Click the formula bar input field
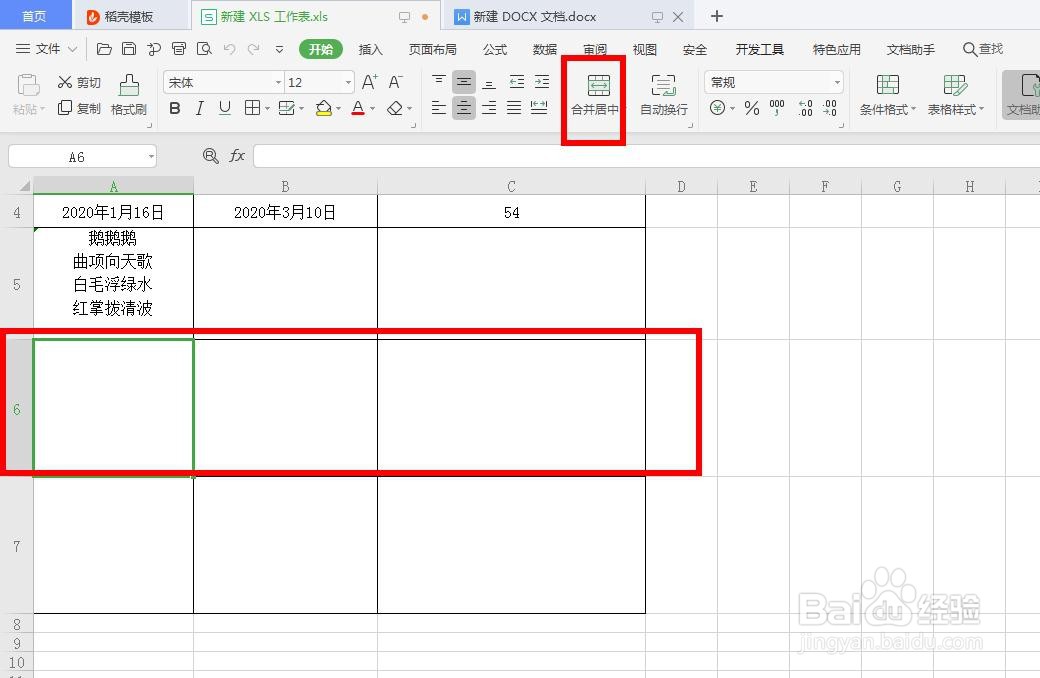 [646, 157]
